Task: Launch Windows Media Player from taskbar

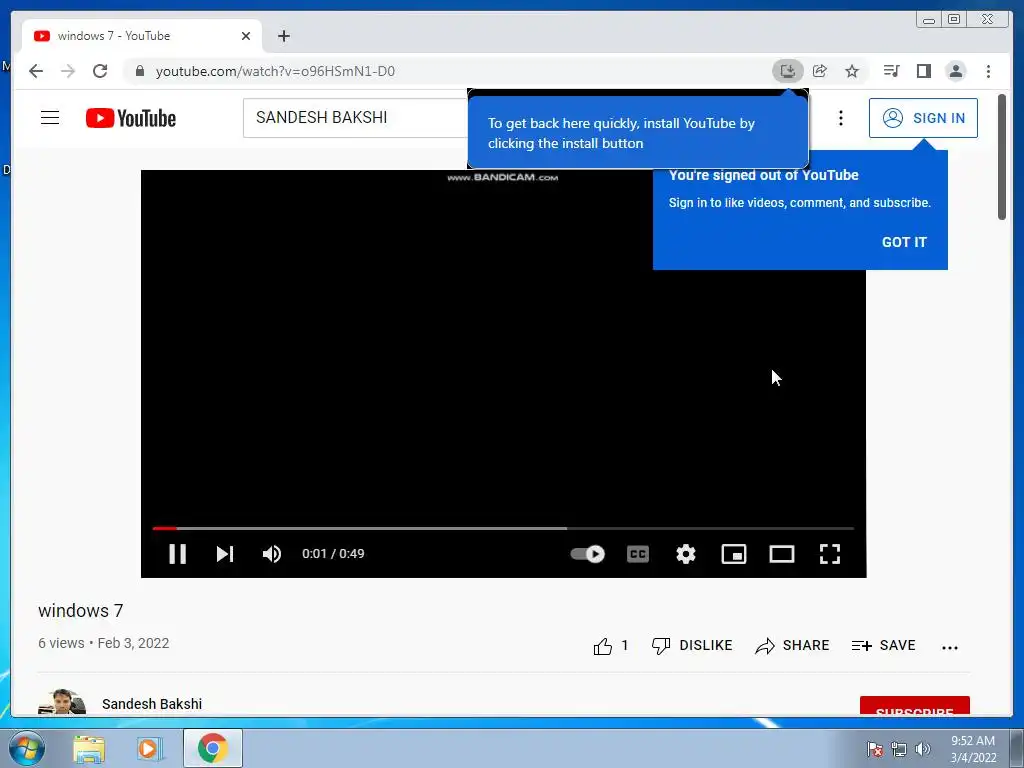Action: [x=148, y=748]
